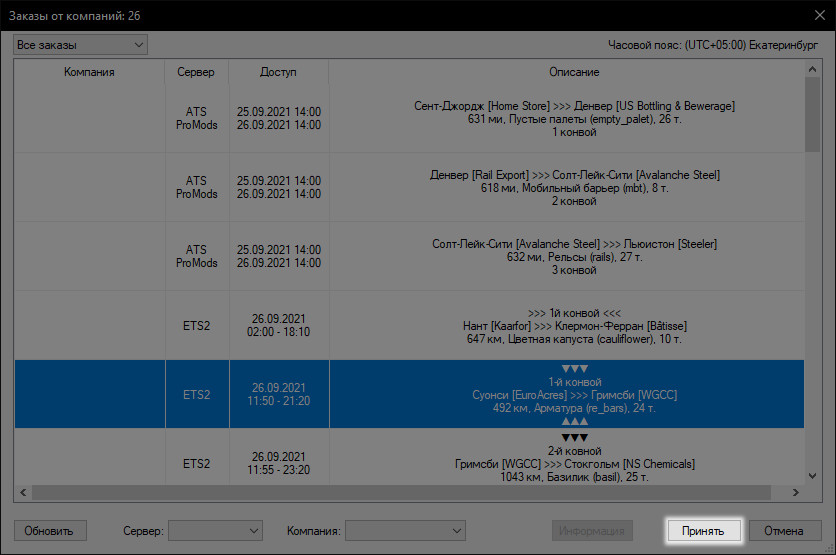Click cargo text '1043 км, Базилик (basil)'
The height and width of the screenshot is (555, 836).
(x=574, y=477)
